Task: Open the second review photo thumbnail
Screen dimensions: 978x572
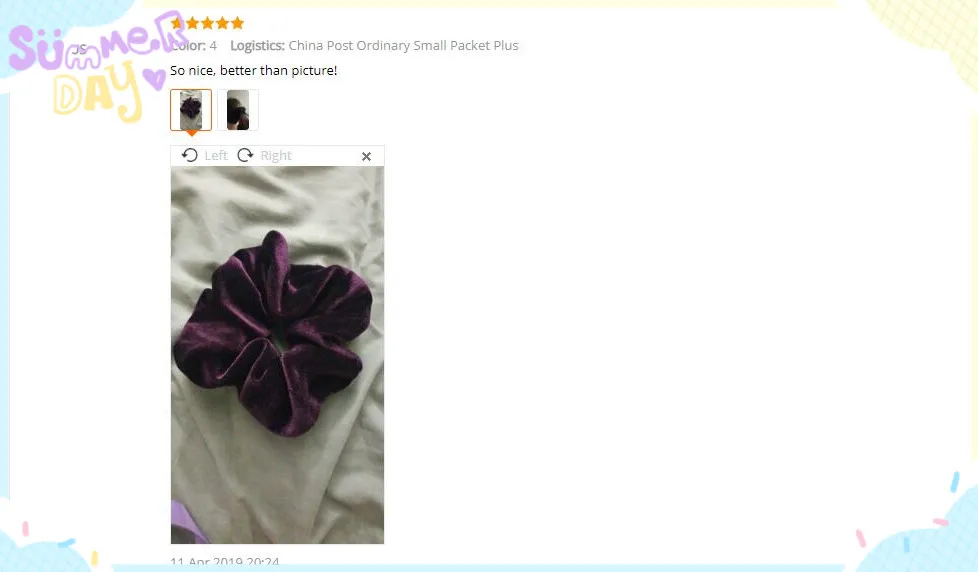Action: 238,110
